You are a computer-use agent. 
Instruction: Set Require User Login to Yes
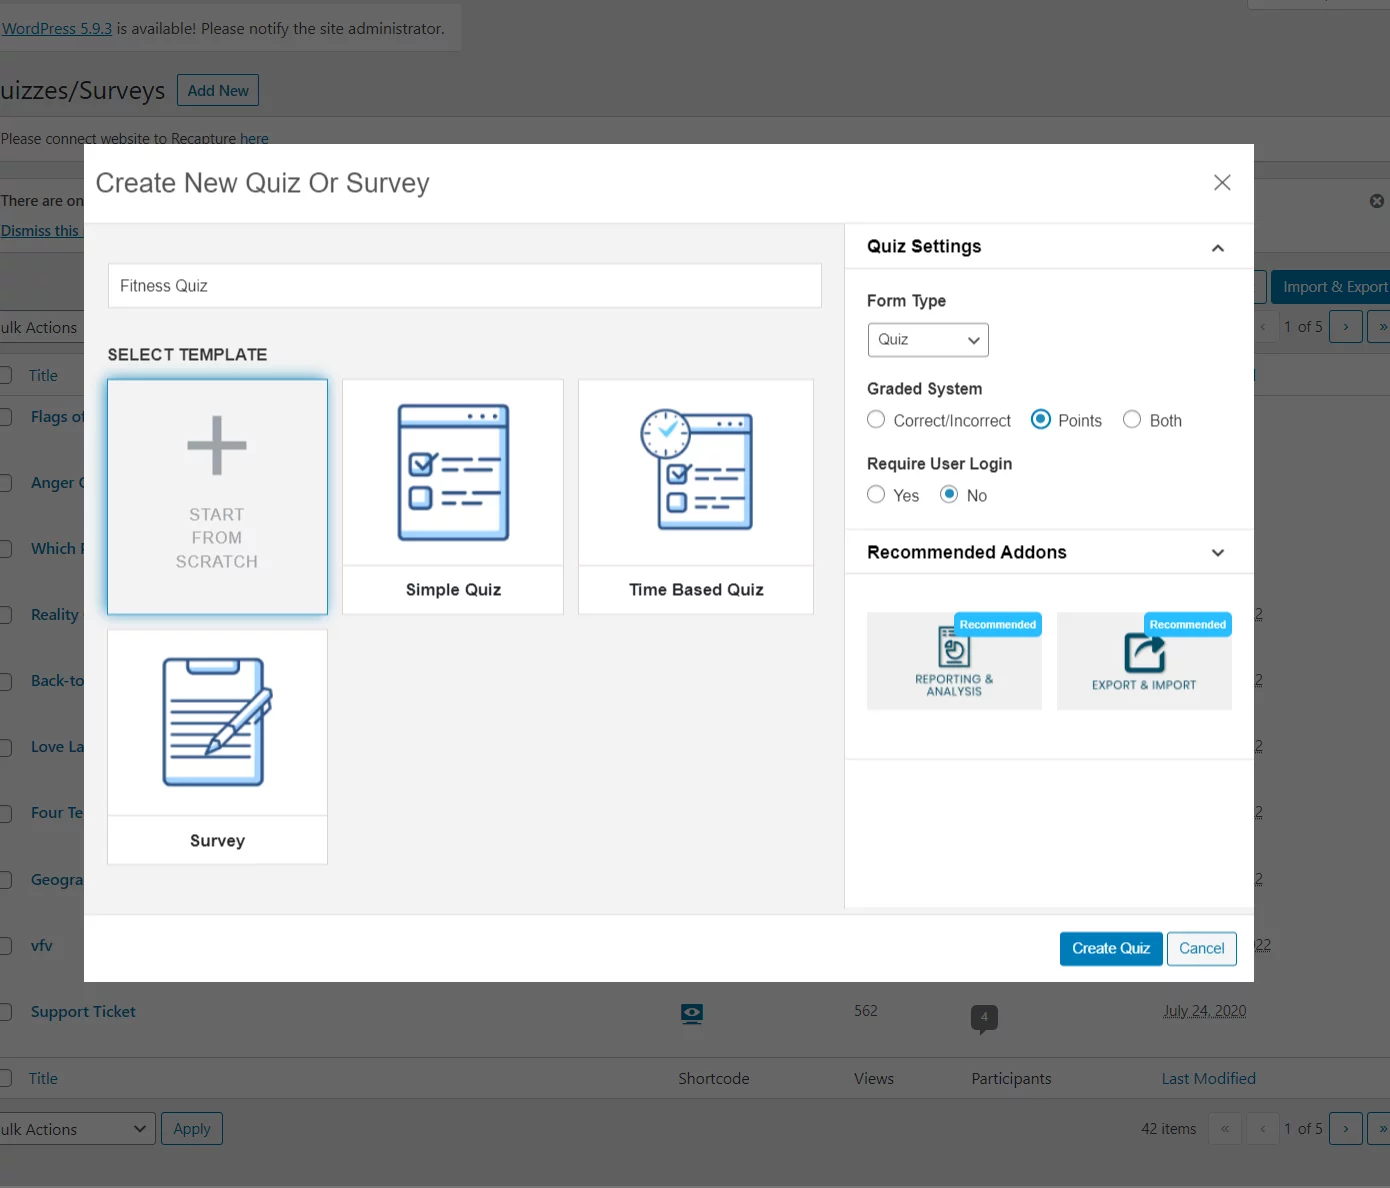[x=876, y=495]
